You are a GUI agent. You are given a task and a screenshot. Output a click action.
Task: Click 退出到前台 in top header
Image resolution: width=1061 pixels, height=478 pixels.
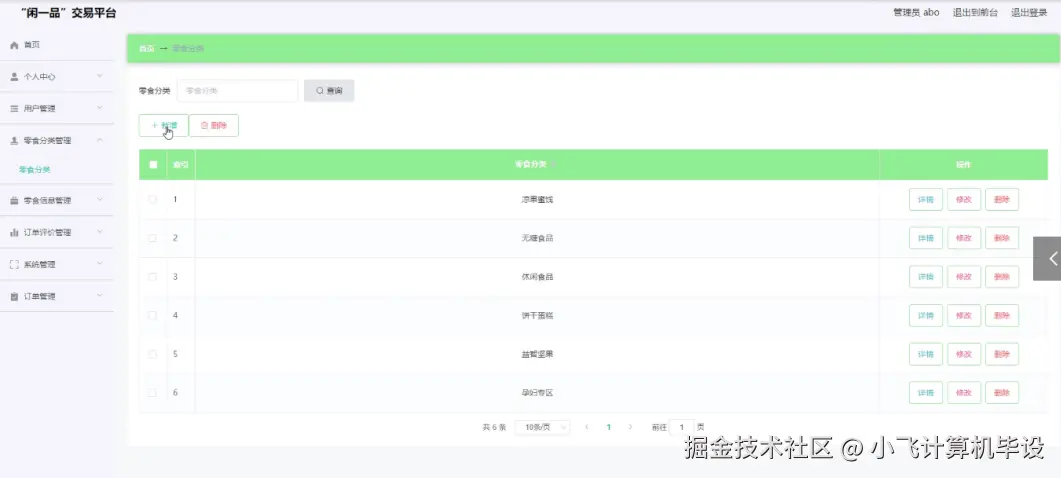coord(975,12)
